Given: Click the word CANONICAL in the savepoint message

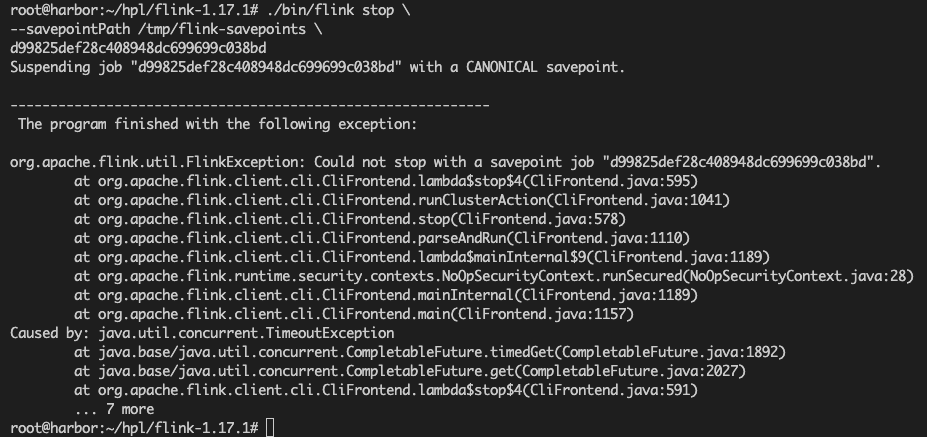Looking at the screenshot, I should point(501,67).
